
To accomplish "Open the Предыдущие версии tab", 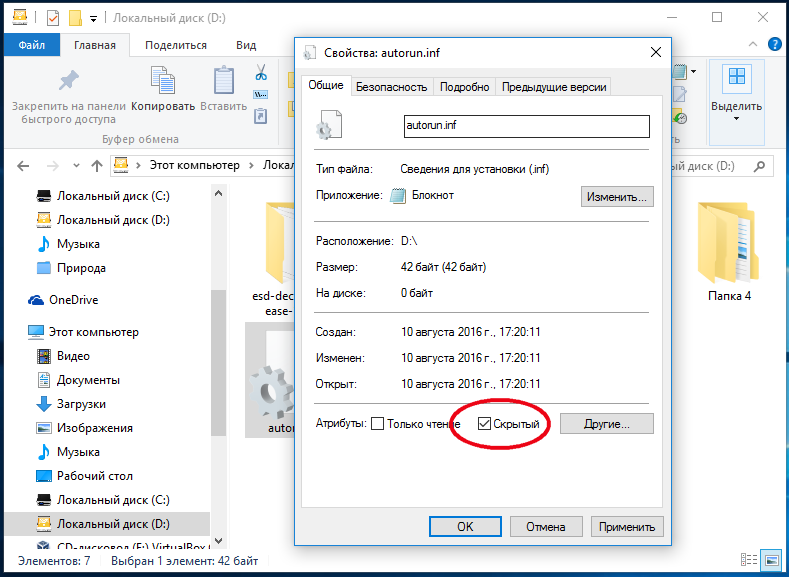I will [553, 87].
